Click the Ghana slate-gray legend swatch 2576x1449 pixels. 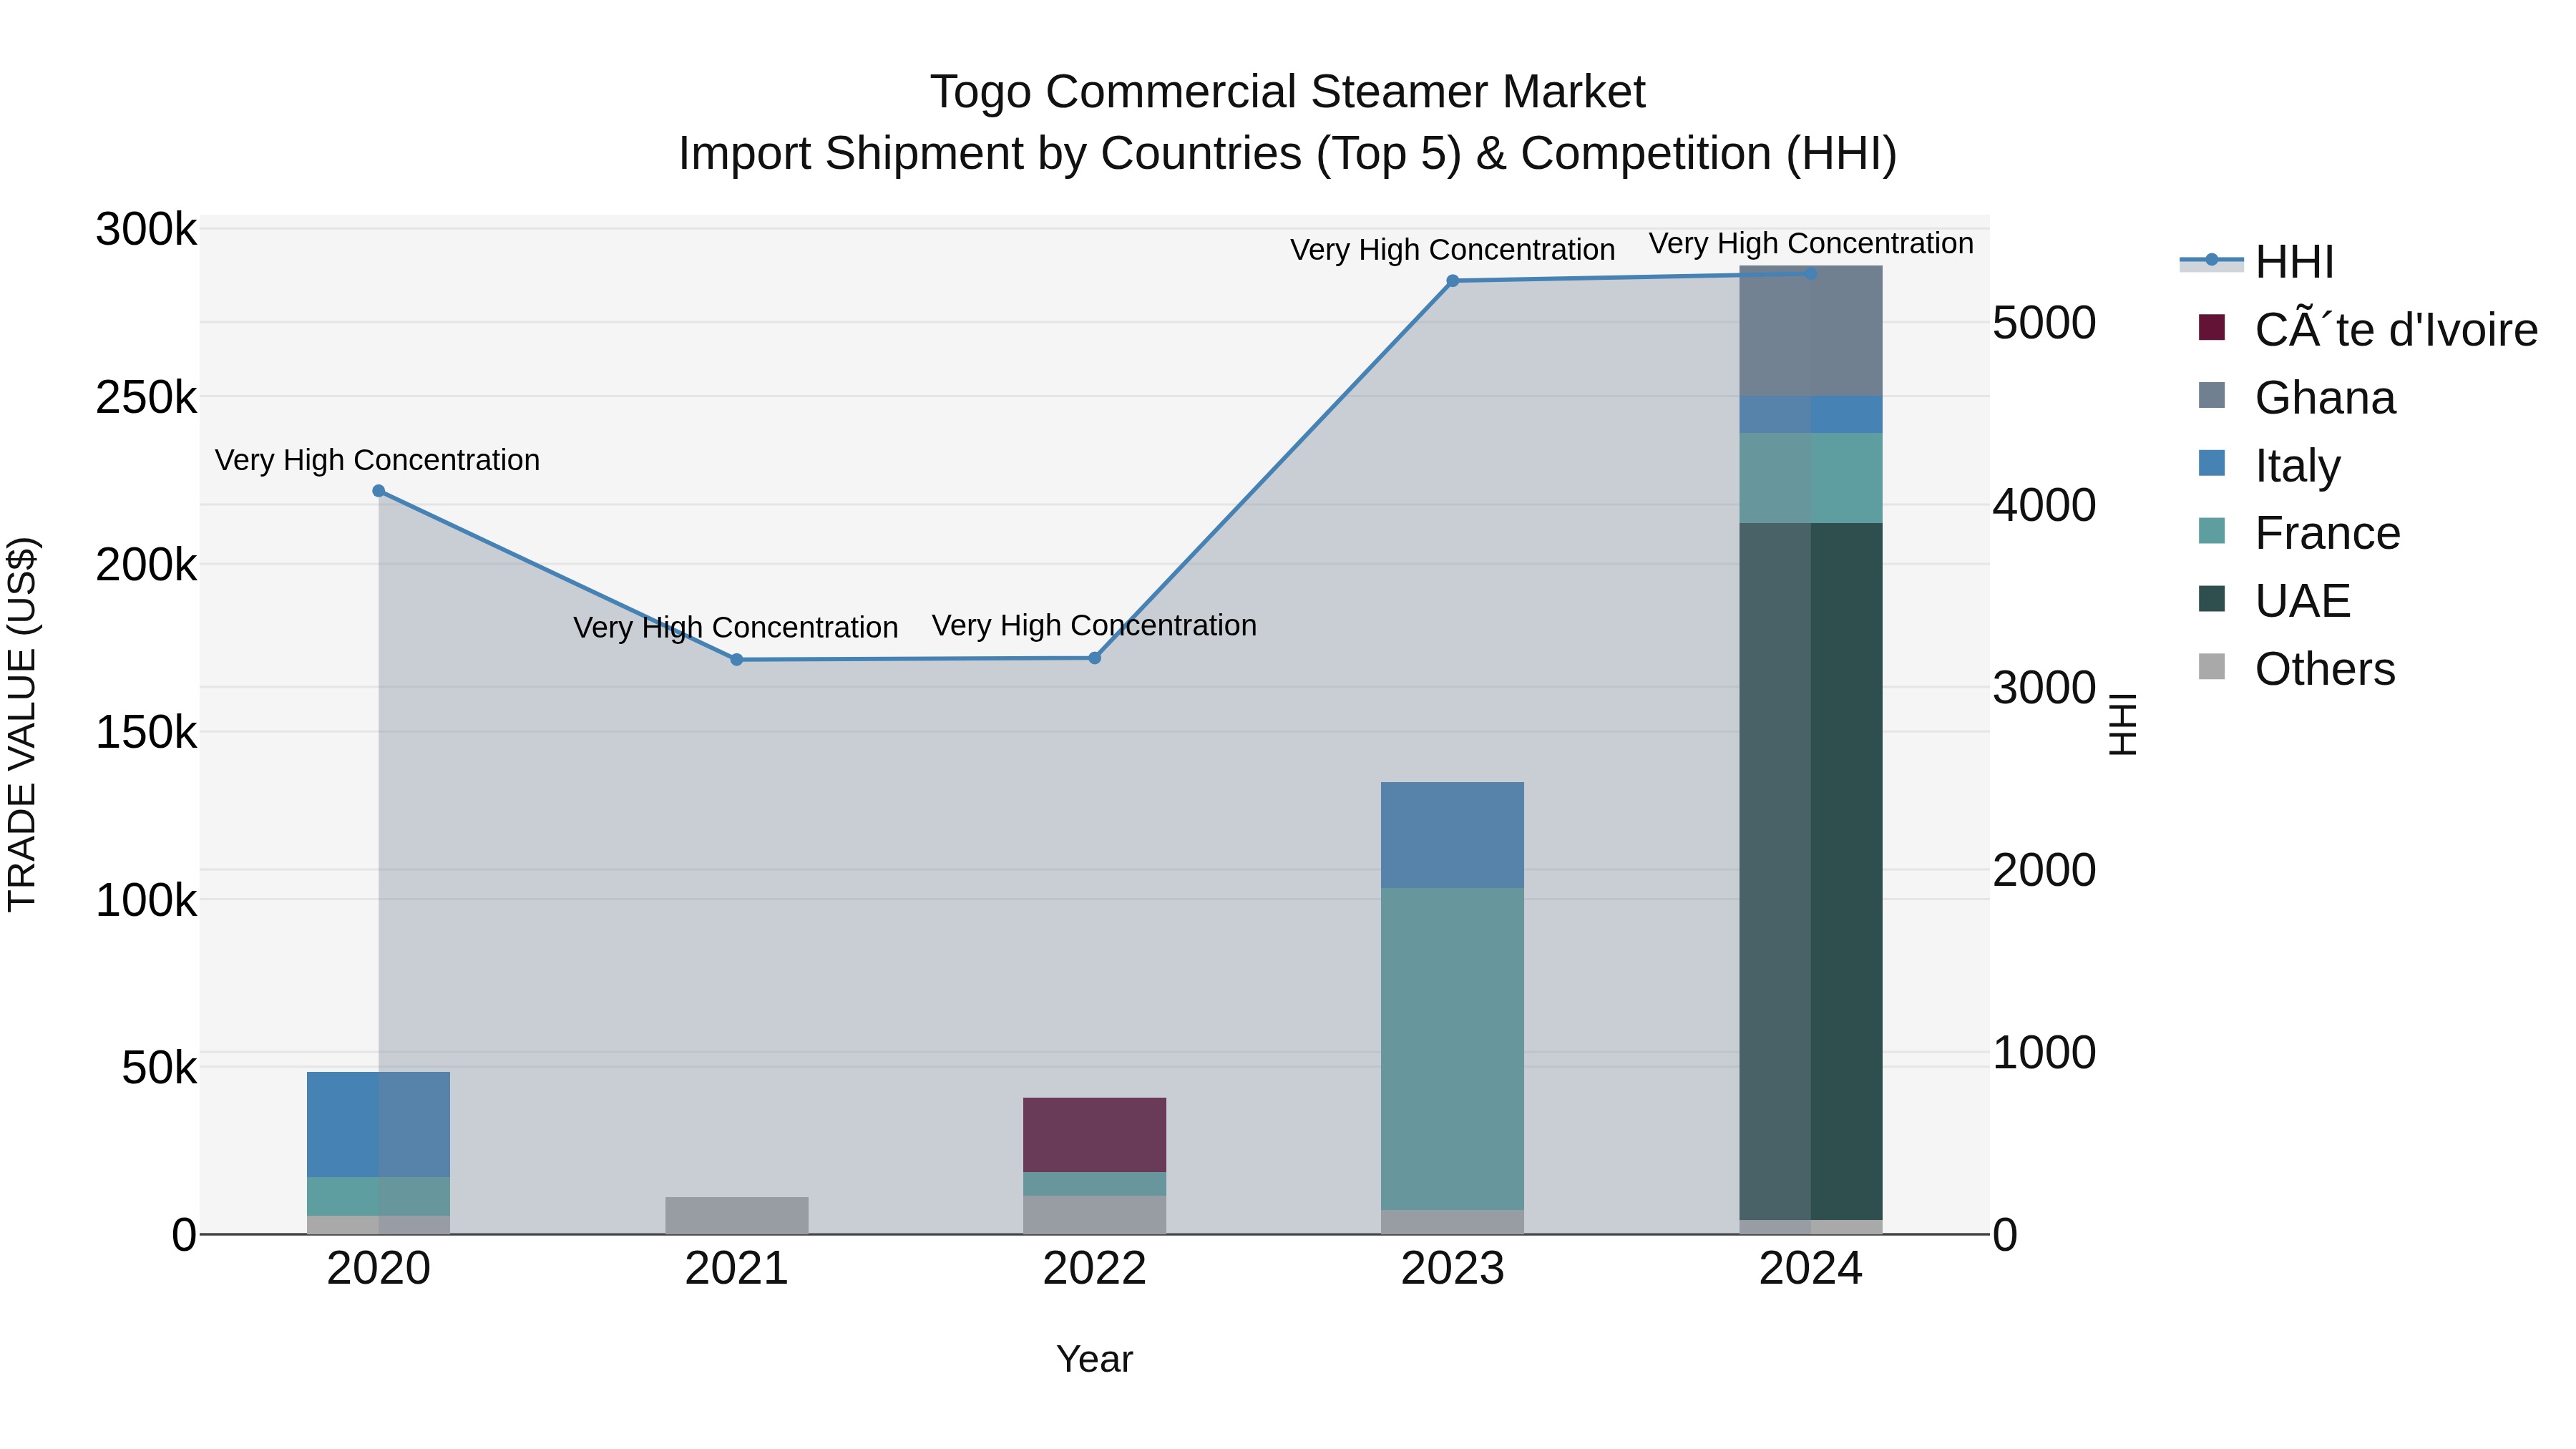click(x=2212, y=395)
